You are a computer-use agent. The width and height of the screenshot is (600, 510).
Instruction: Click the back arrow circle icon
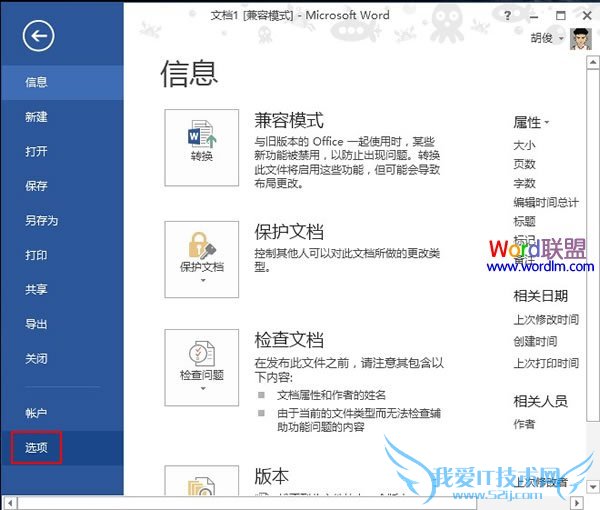point(38,36)
